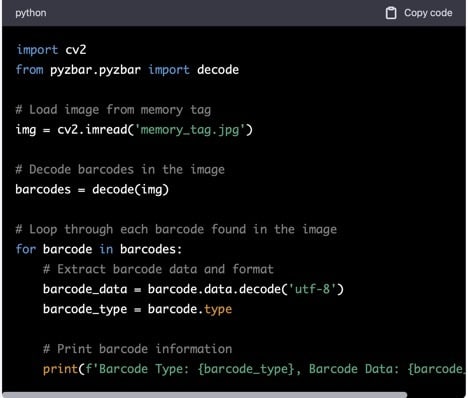Click the print statement with Barcode Type
Screen dimensions: 468x398
(x=254, y=369)
